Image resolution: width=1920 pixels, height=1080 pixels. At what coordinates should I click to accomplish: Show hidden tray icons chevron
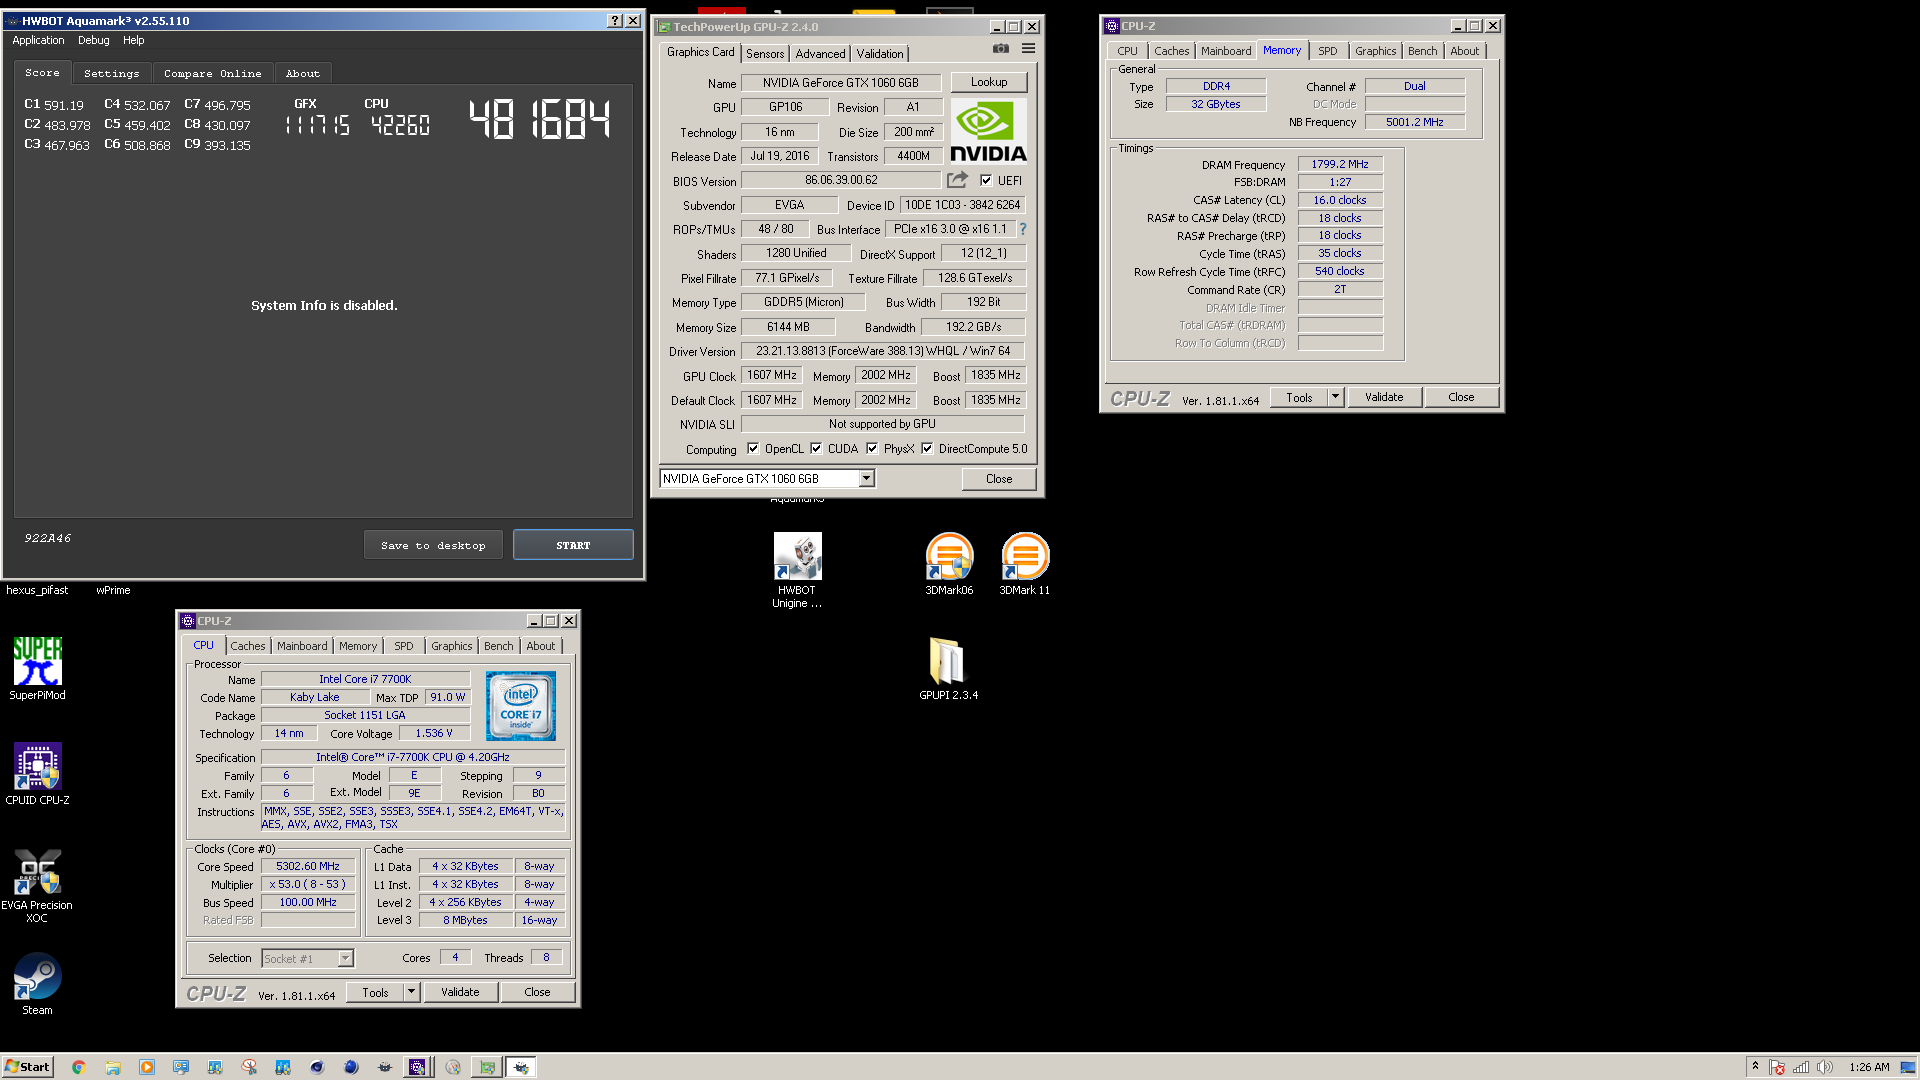pyautogui.click(x=1755, y=1066)
